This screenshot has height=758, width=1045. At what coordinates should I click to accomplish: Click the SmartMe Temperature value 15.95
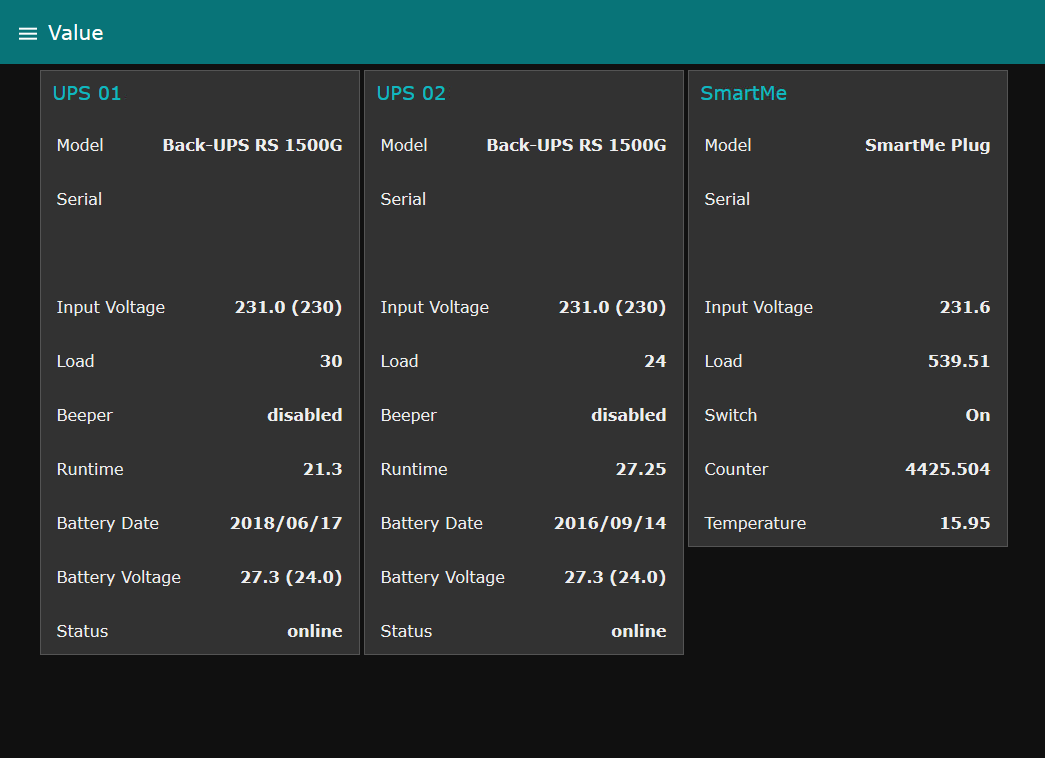coord(964,523)
